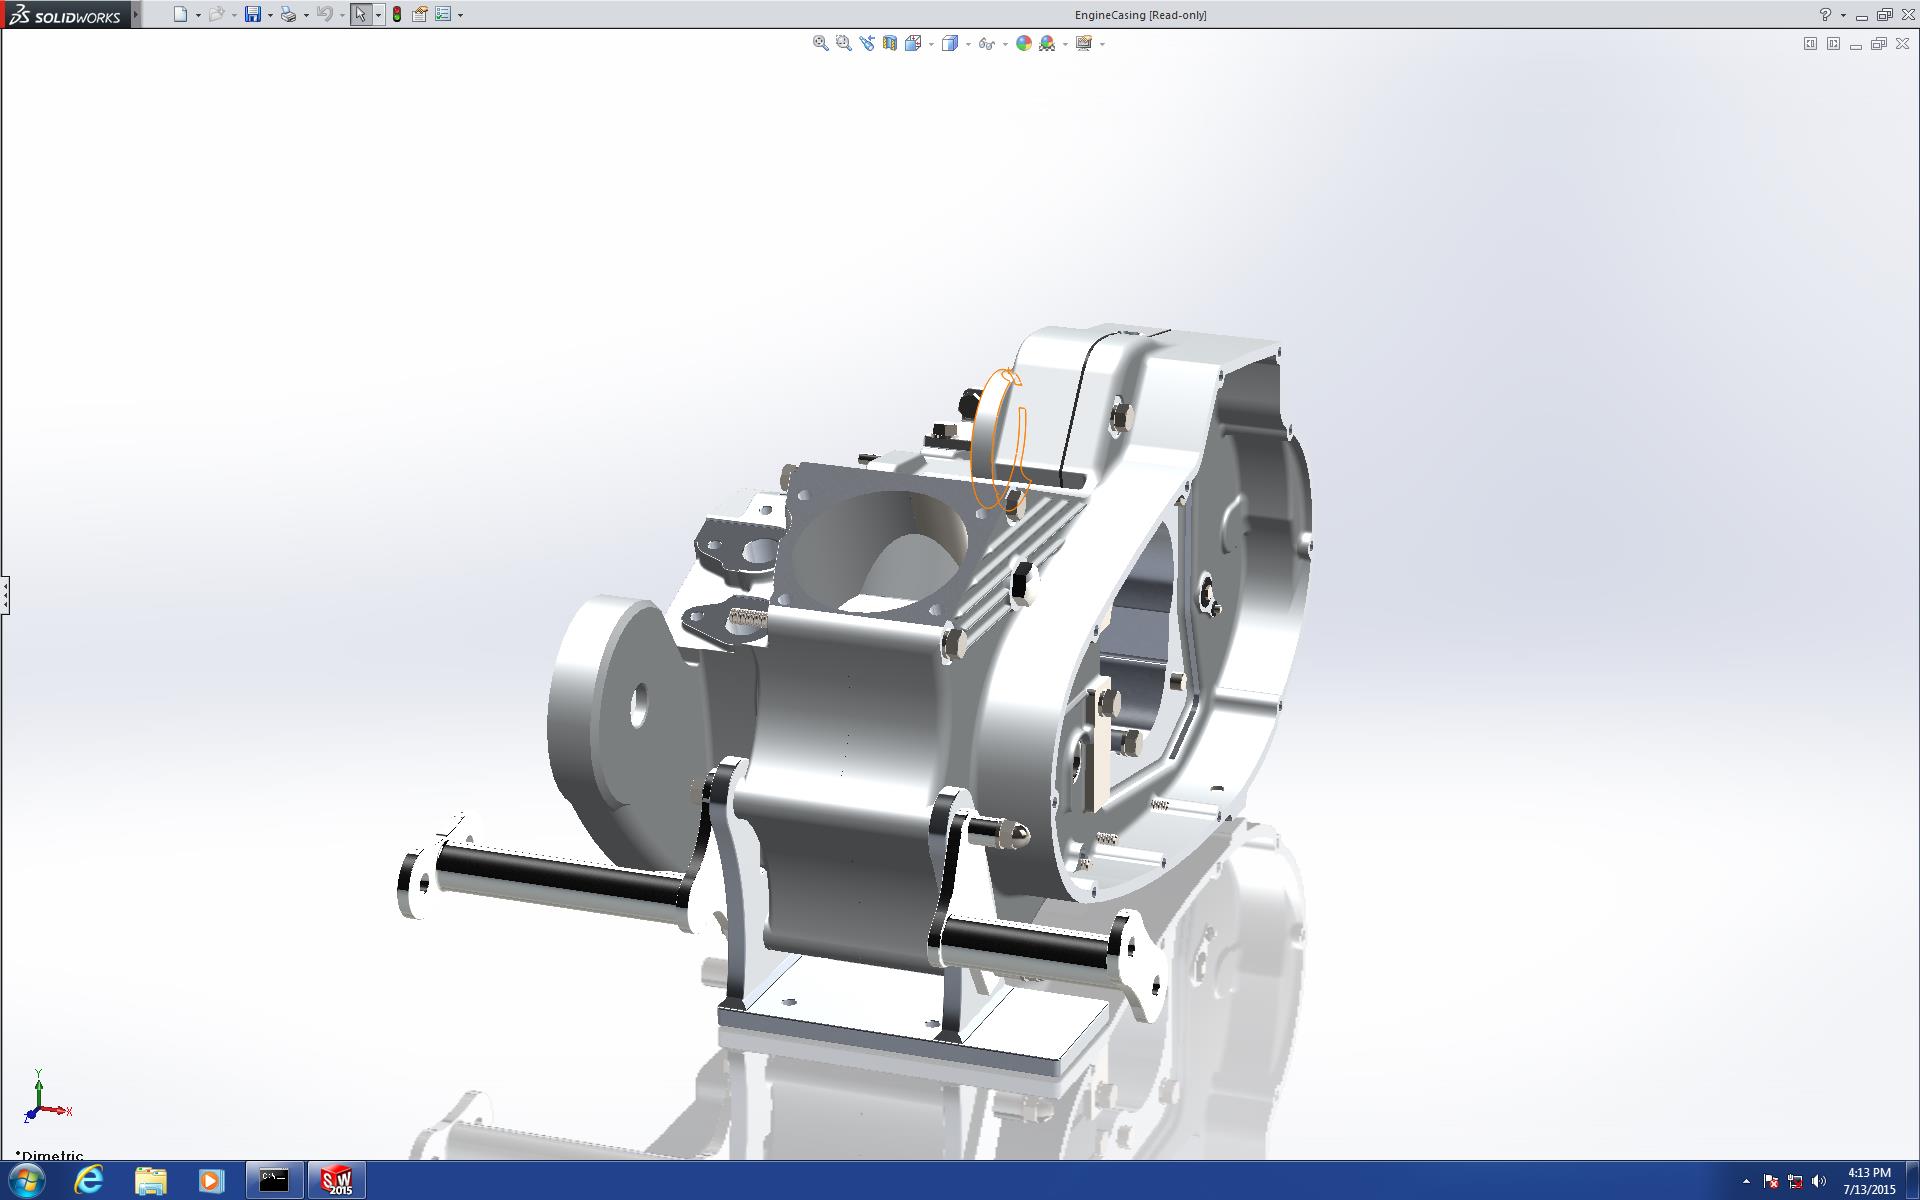Expand the collapsed left panel handle
The image size is (1920, 1200).
tap(5, 595)
